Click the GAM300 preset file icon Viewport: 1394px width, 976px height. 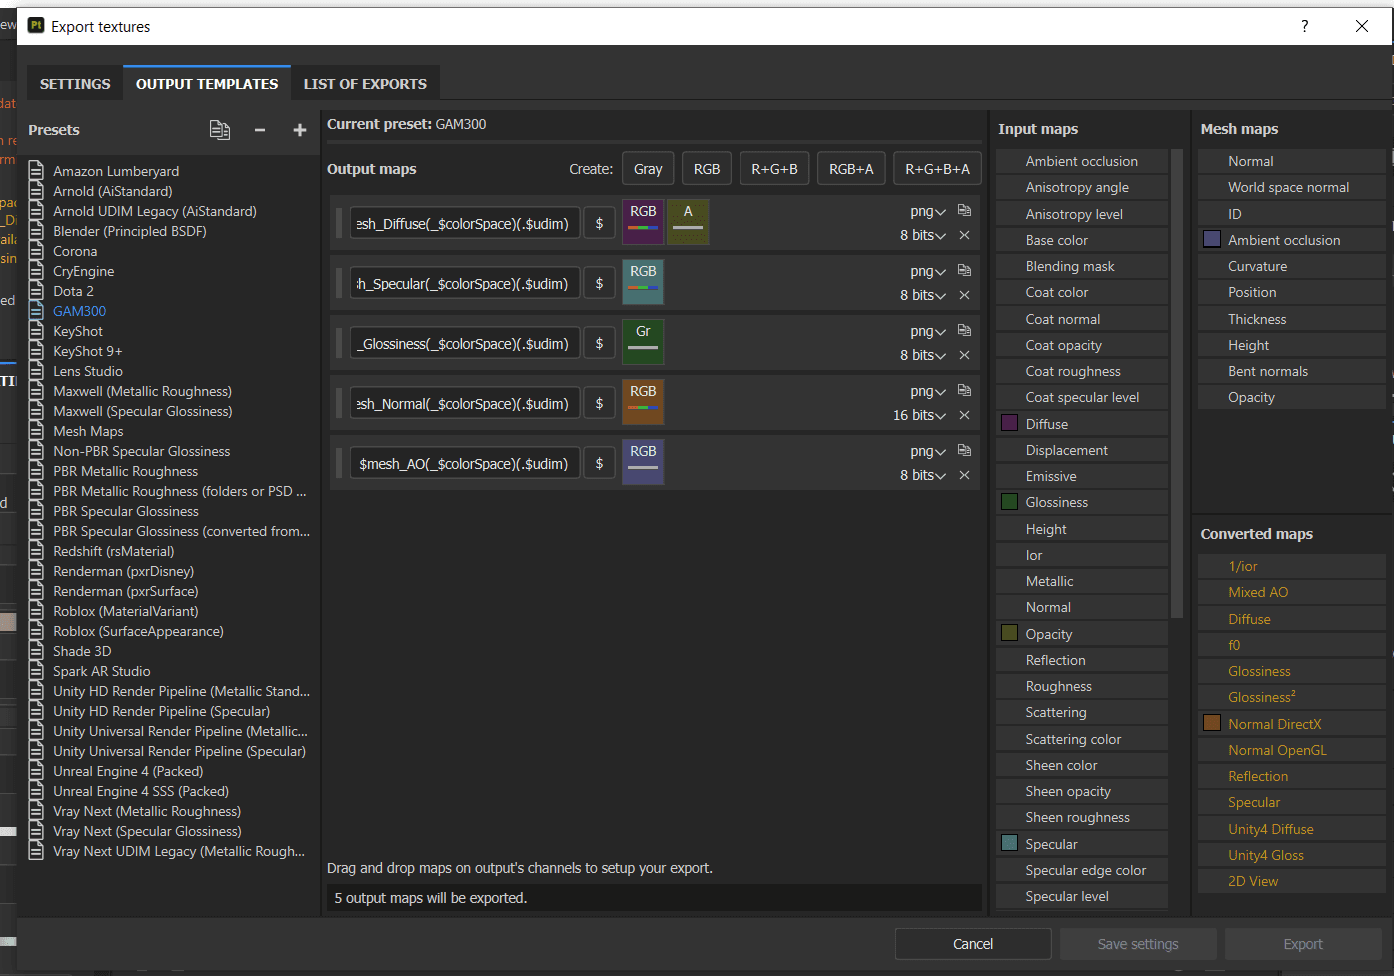(37, 311)
